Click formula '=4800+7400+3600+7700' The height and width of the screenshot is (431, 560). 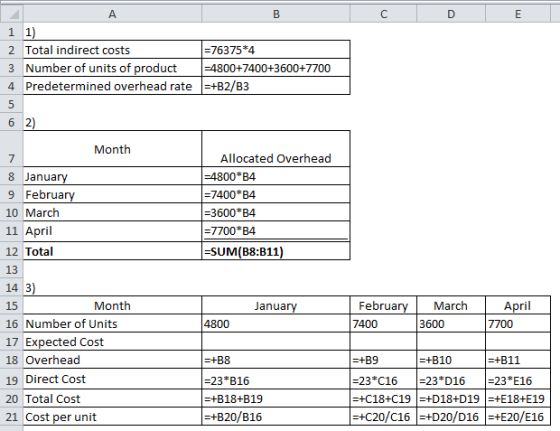(x=276, y=68)
